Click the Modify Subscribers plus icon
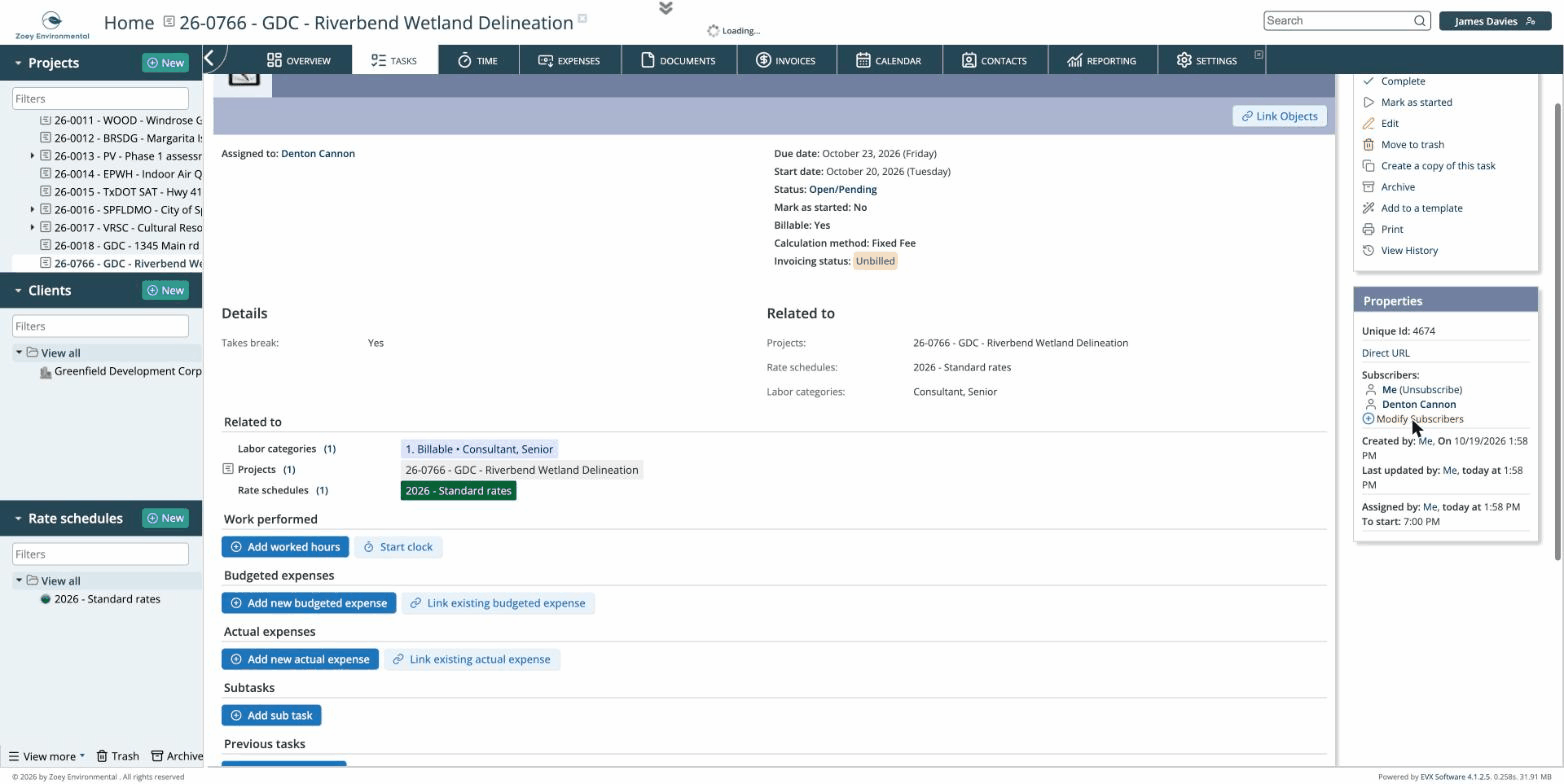 coord(1368,419)
